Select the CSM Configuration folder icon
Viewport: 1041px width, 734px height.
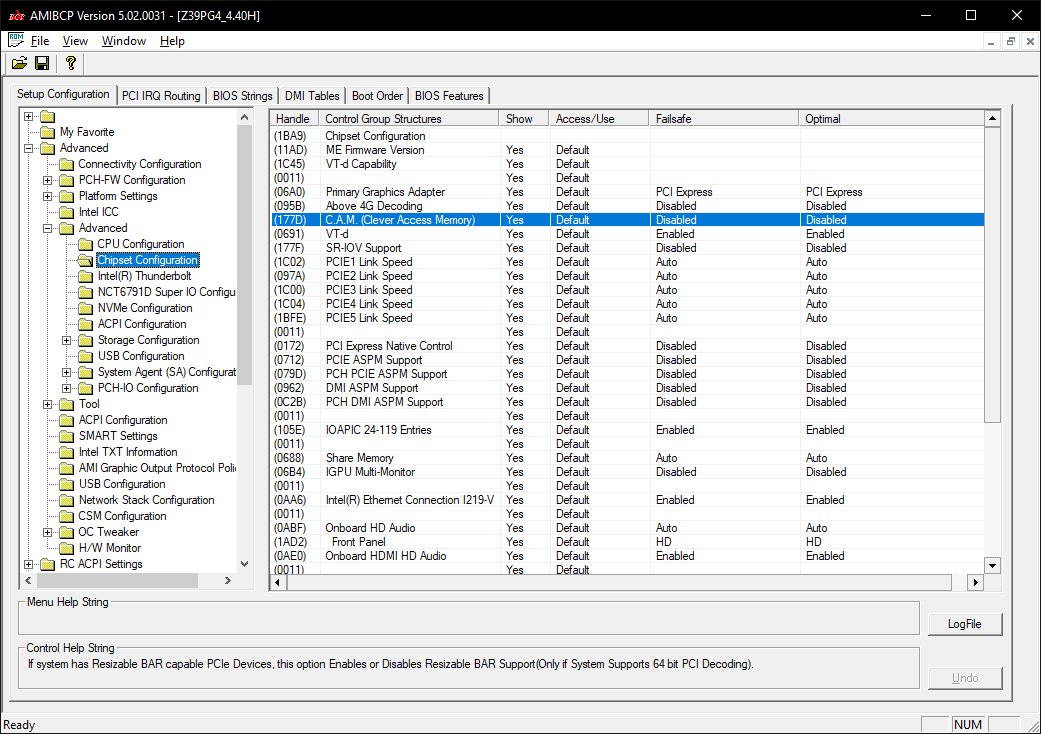click(x=66, y=516)
